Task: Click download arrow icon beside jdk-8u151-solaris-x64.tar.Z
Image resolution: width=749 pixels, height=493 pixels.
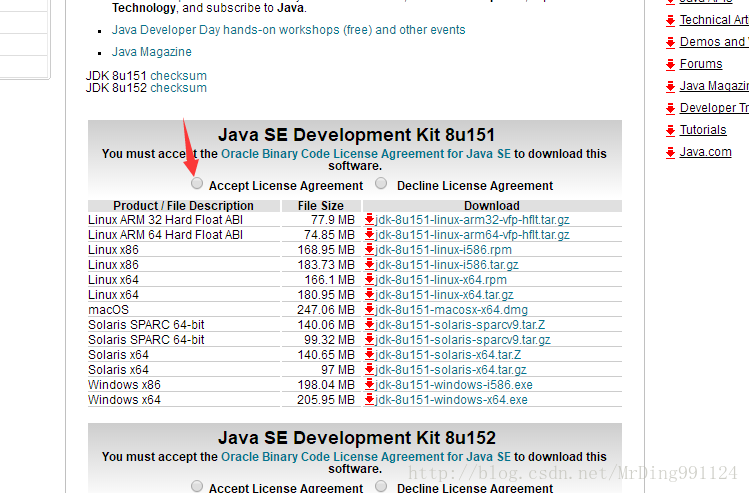Action: pos(369,354)
